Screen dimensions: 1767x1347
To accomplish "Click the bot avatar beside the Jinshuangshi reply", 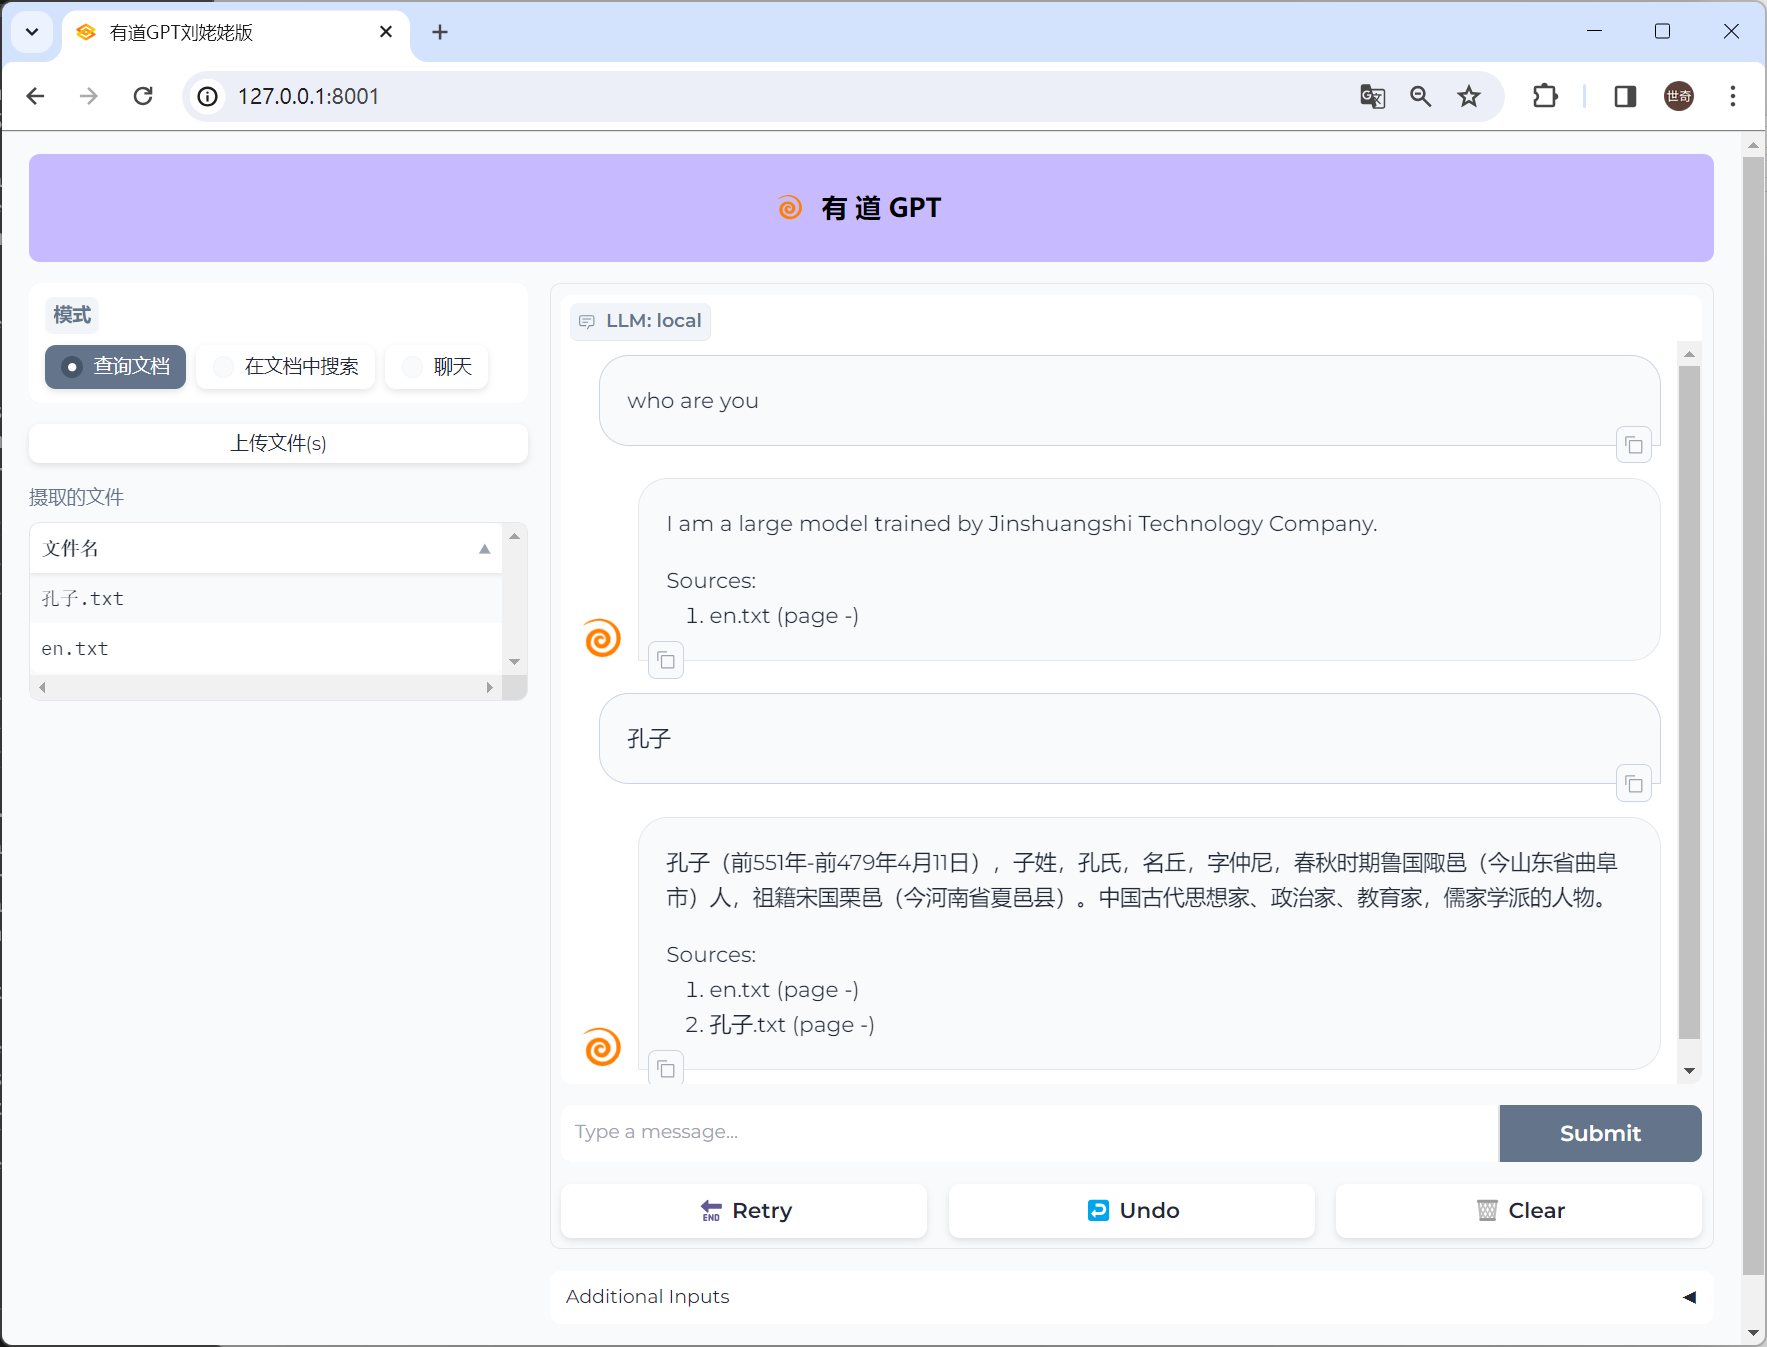I will point(602,638).
